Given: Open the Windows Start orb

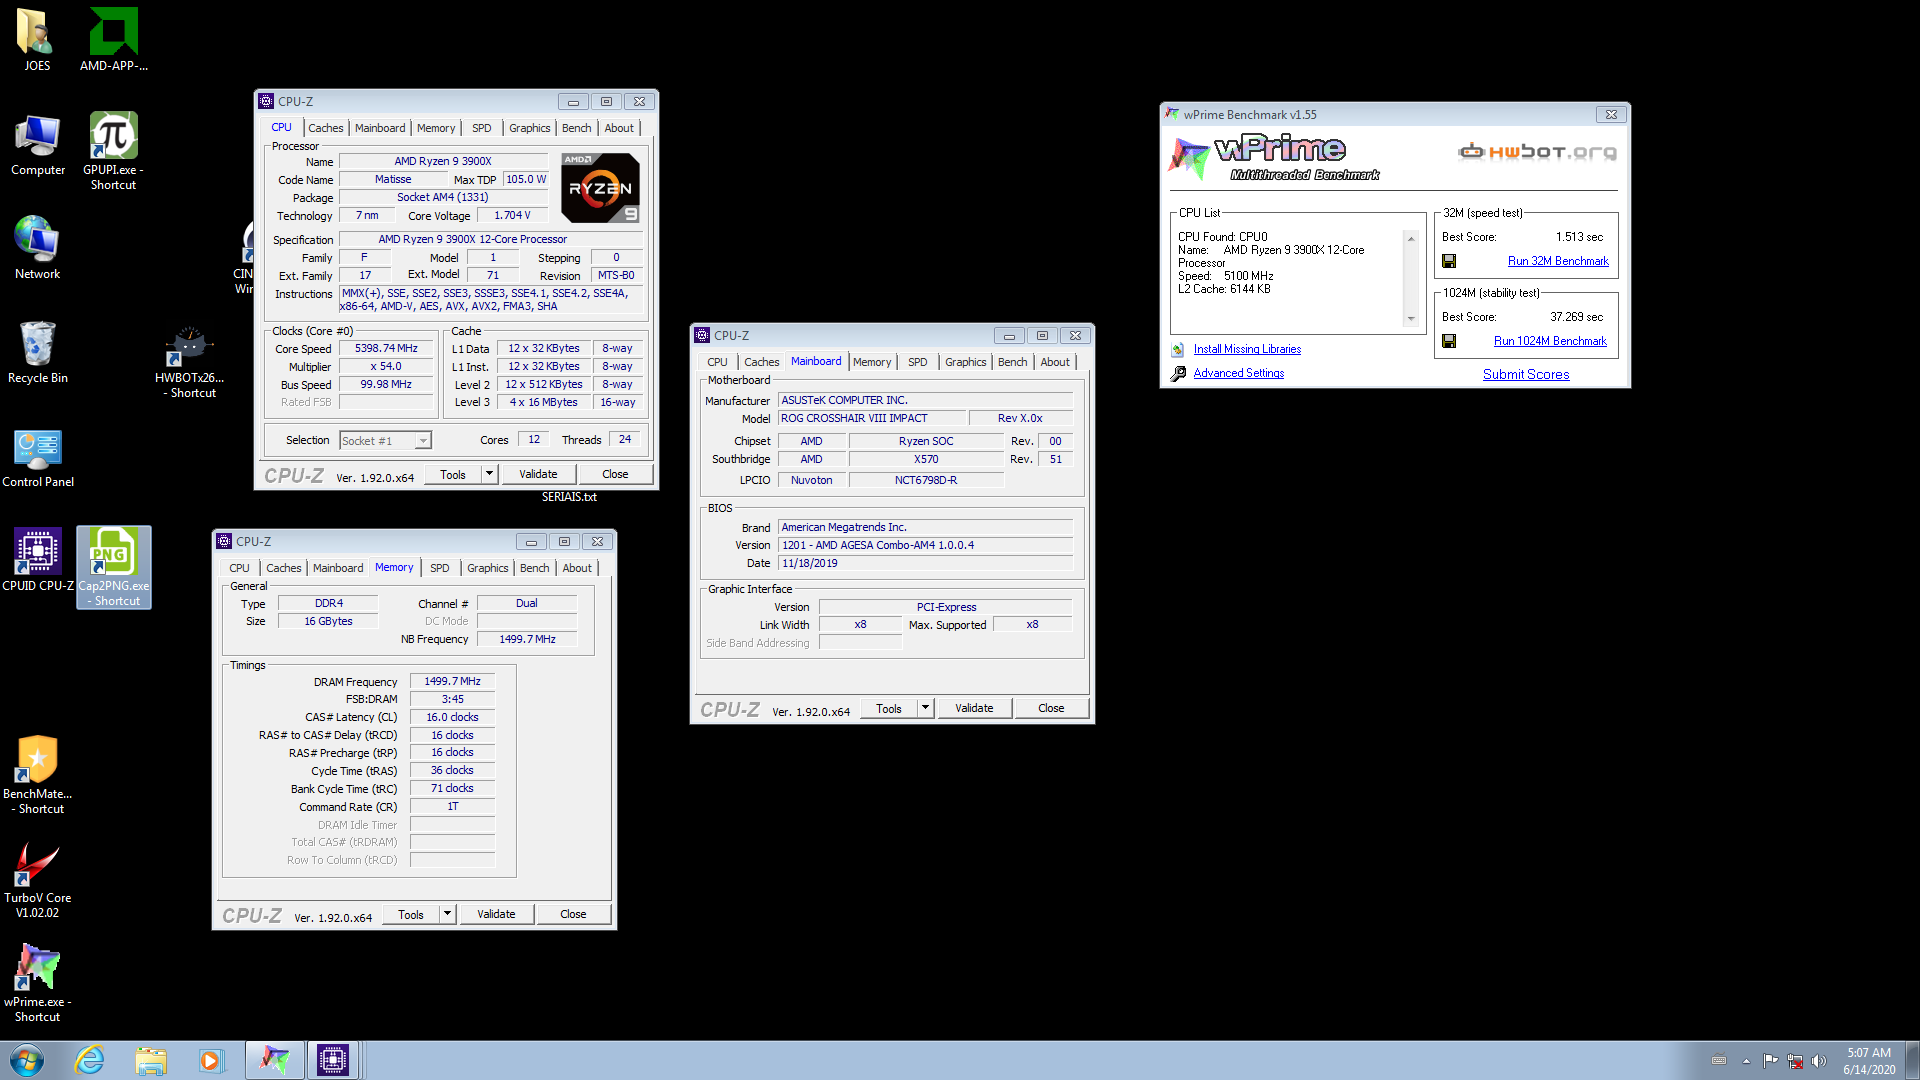Looking at the screenshot, I should click(27, 1060).
